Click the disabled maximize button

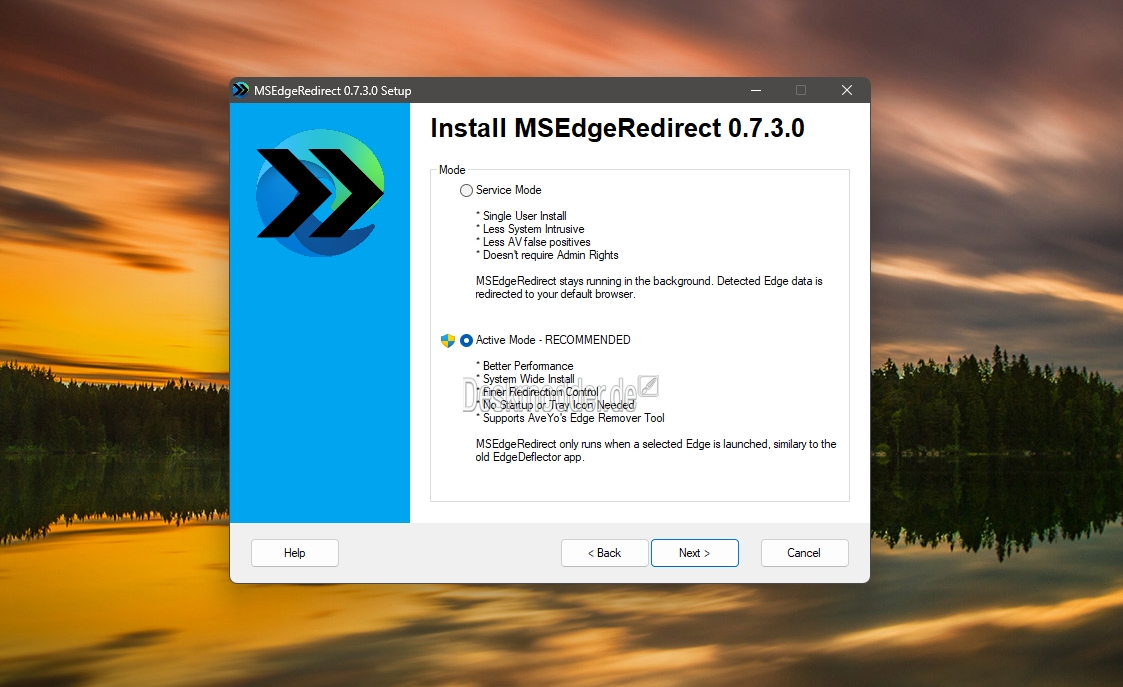[801, 90]
